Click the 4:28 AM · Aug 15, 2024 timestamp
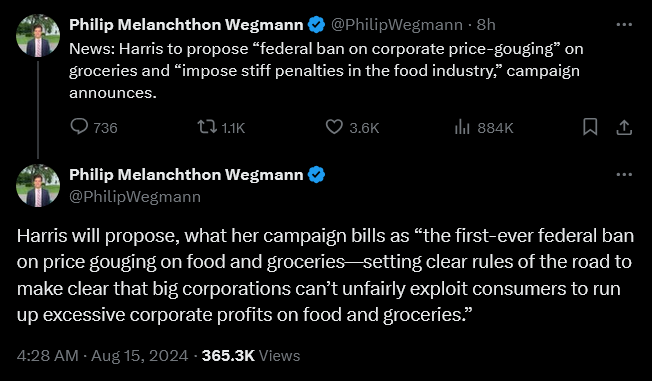This screenshot has width=652, height=381. point(102,356)
